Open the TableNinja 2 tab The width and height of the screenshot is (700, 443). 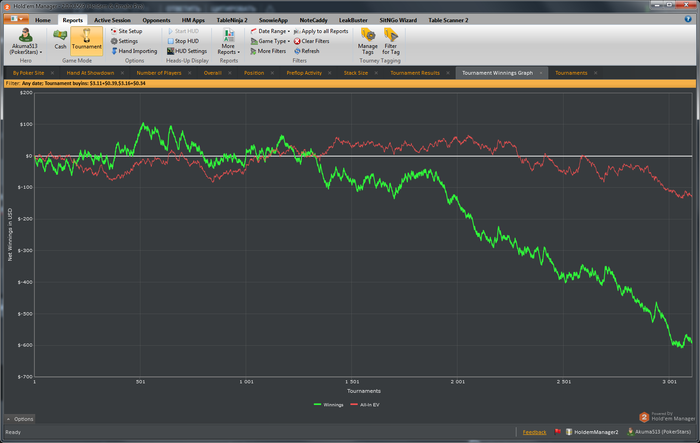[232, 20]
